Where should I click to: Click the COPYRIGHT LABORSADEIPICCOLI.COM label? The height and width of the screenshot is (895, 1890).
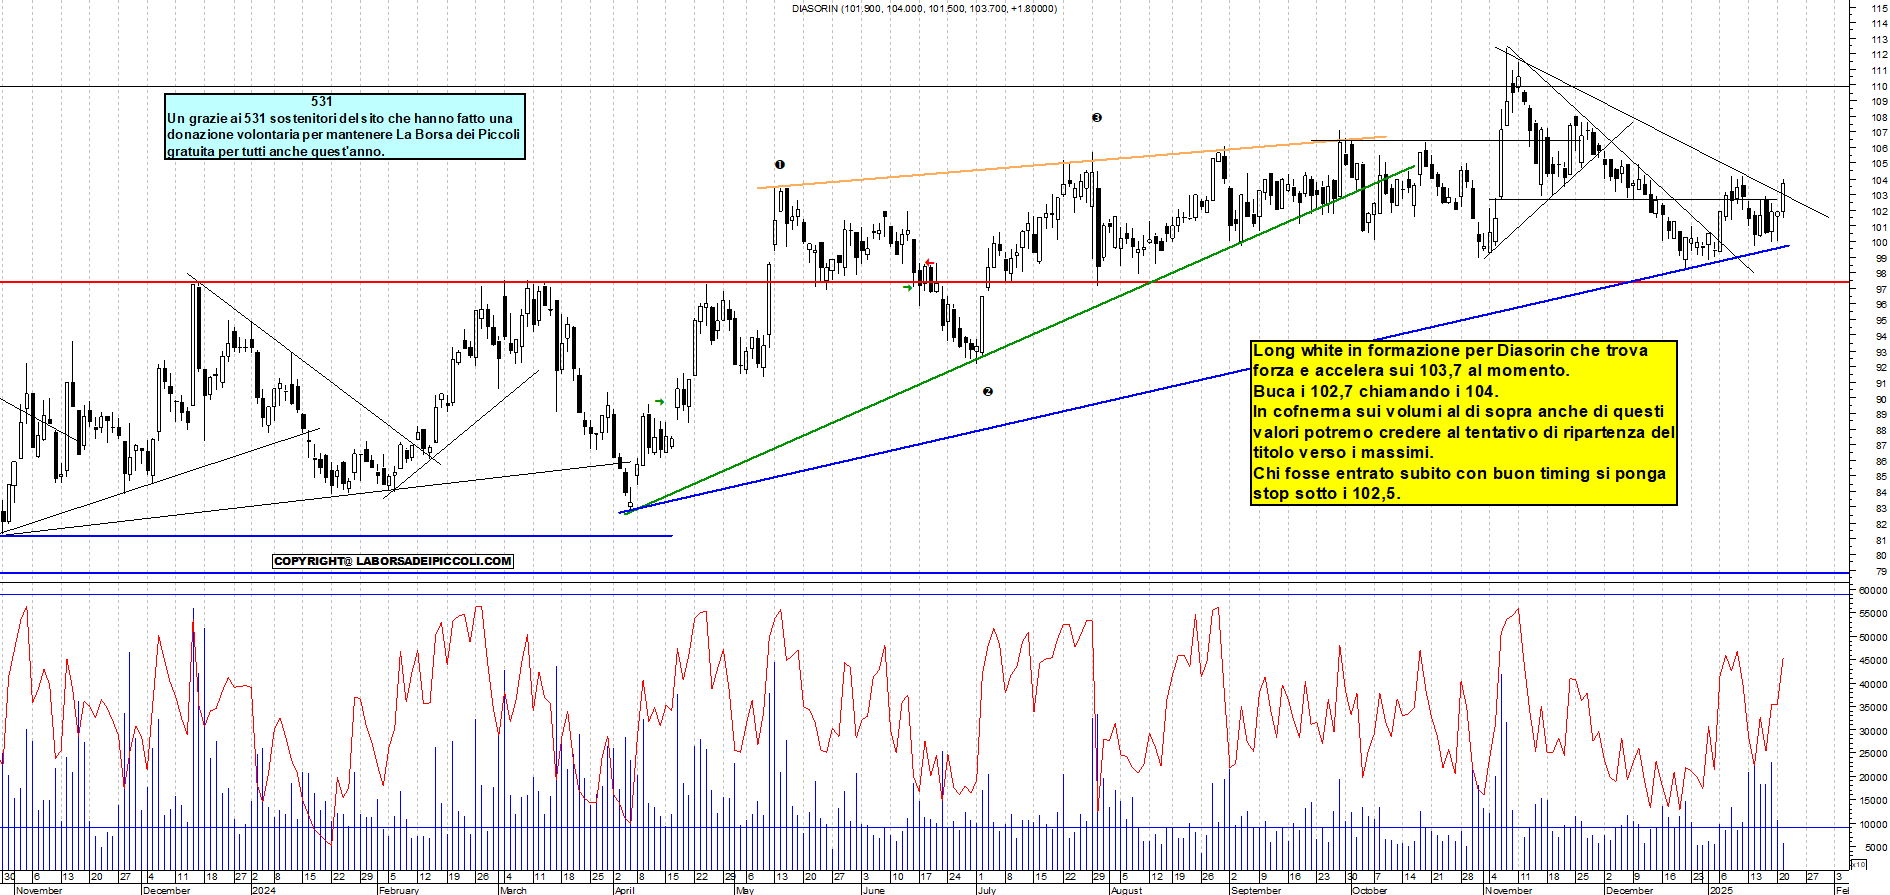pos(393,561)
